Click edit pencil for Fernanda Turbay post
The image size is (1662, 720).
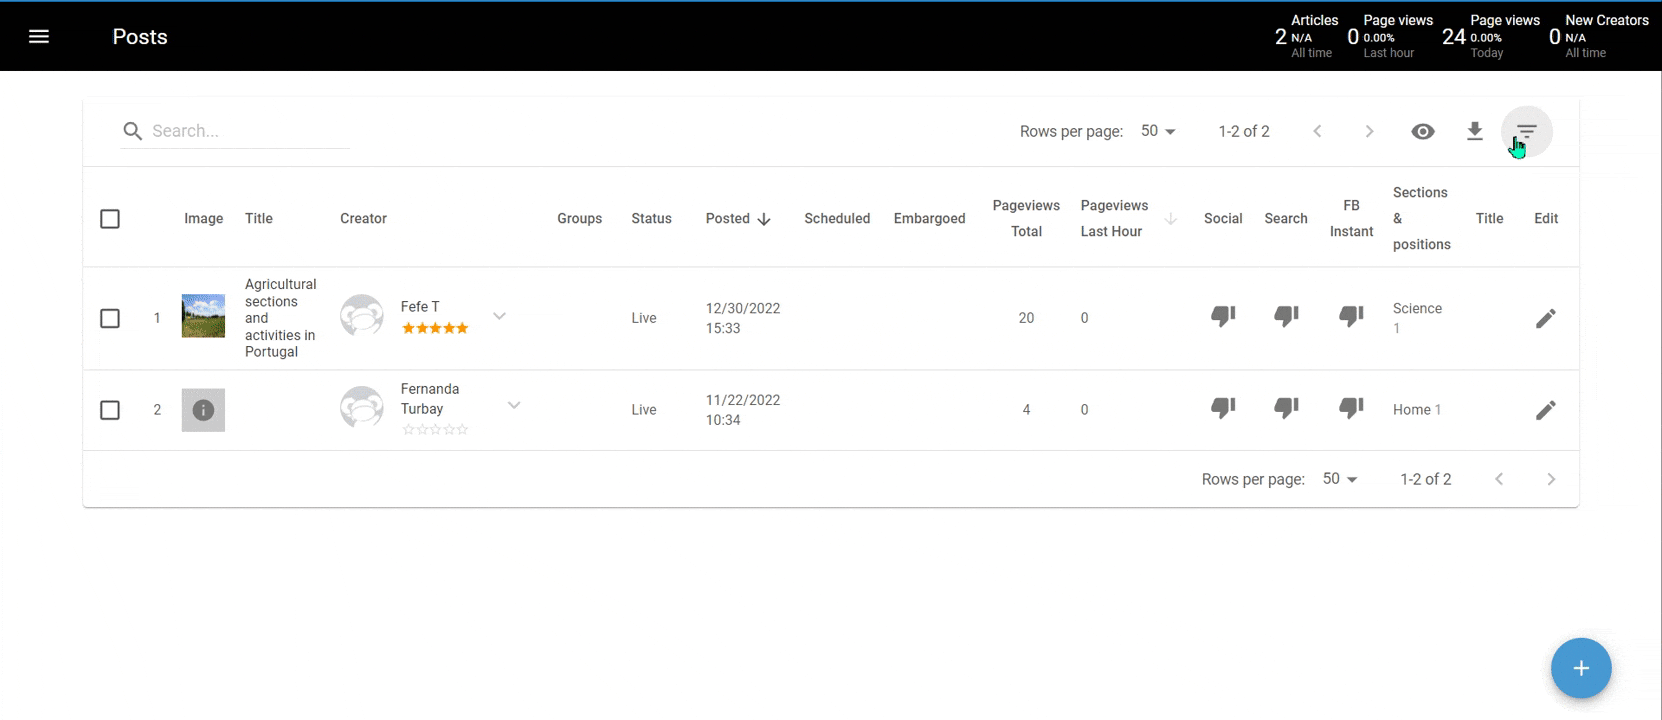(1545, 410)
